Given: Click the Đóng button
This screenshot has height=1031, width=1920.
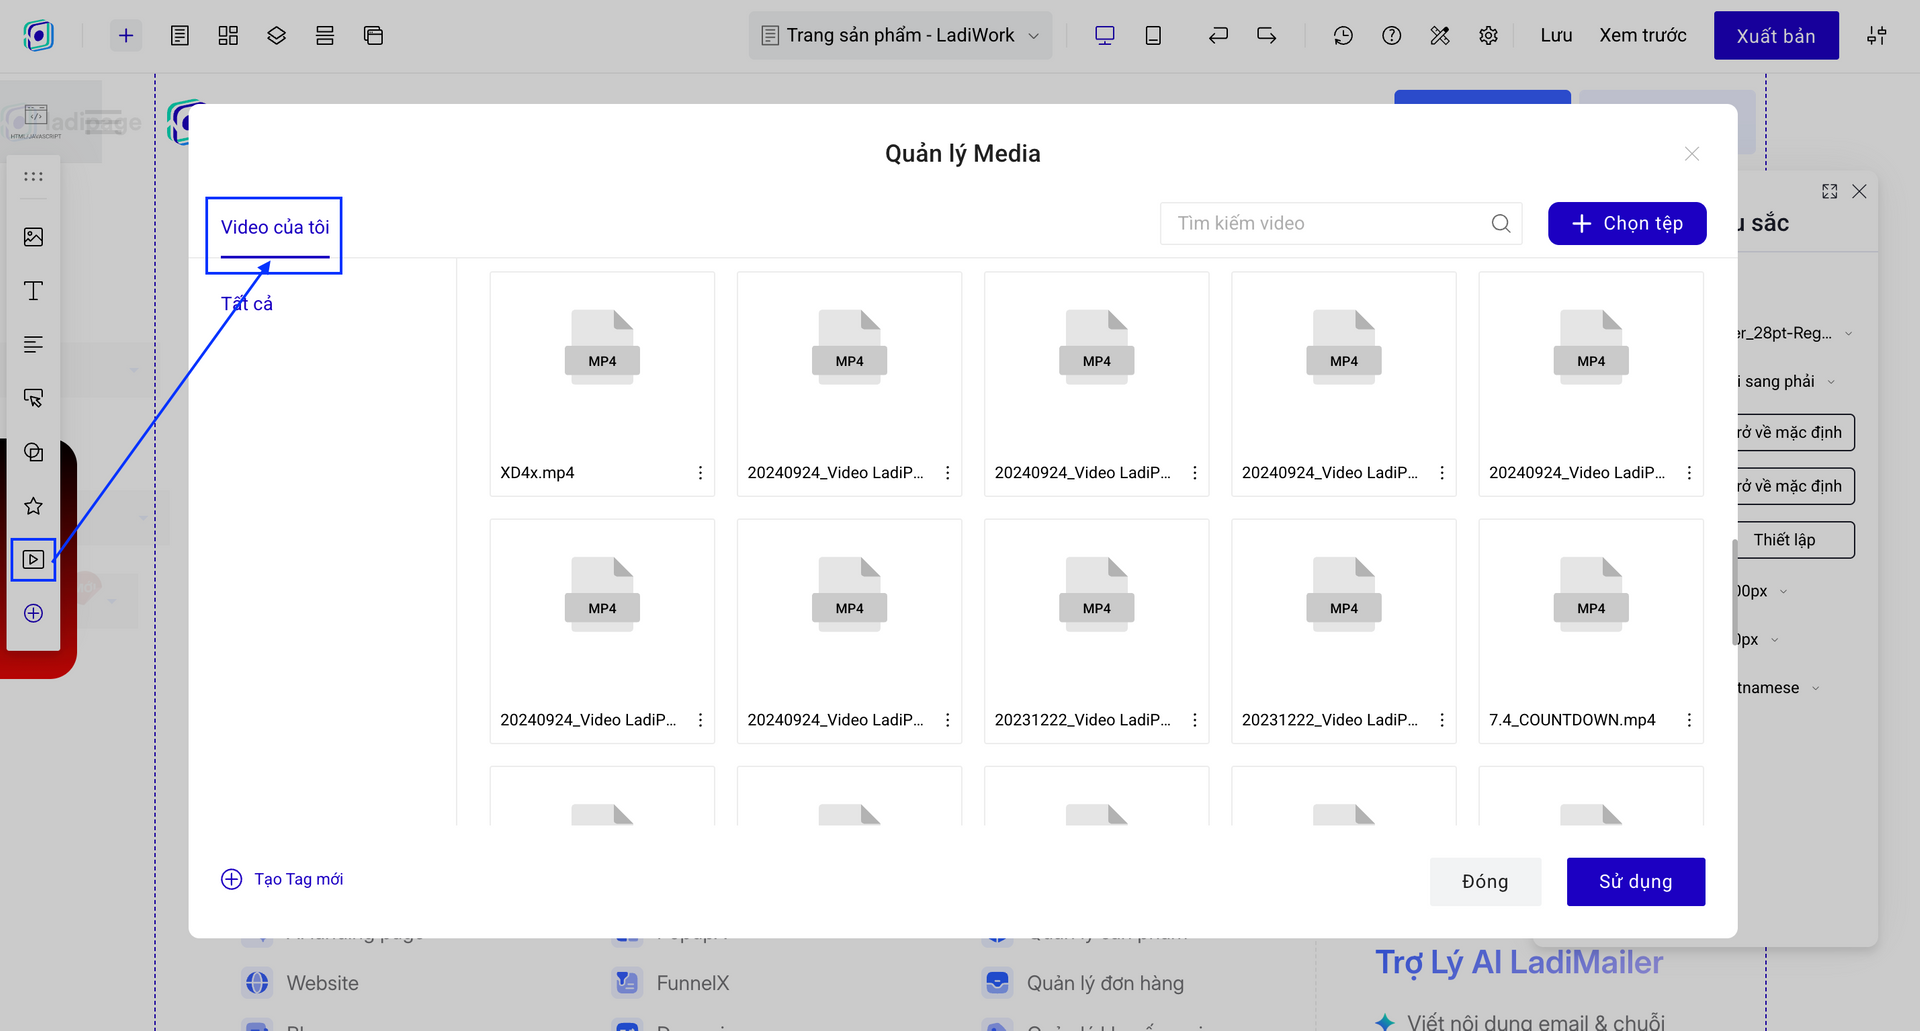Looking at the screenshot, I should (1484, 881).
